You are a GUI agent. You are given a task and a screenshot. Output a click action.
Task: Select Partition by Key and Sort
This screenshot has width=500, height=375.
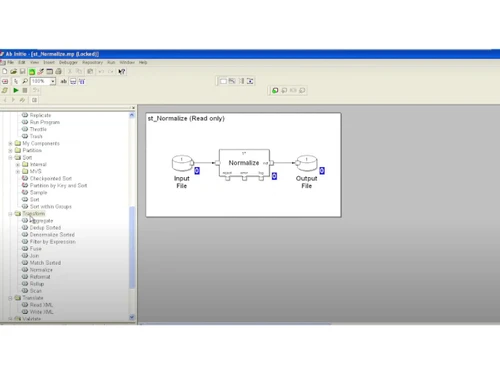click(x=58, y=185)
